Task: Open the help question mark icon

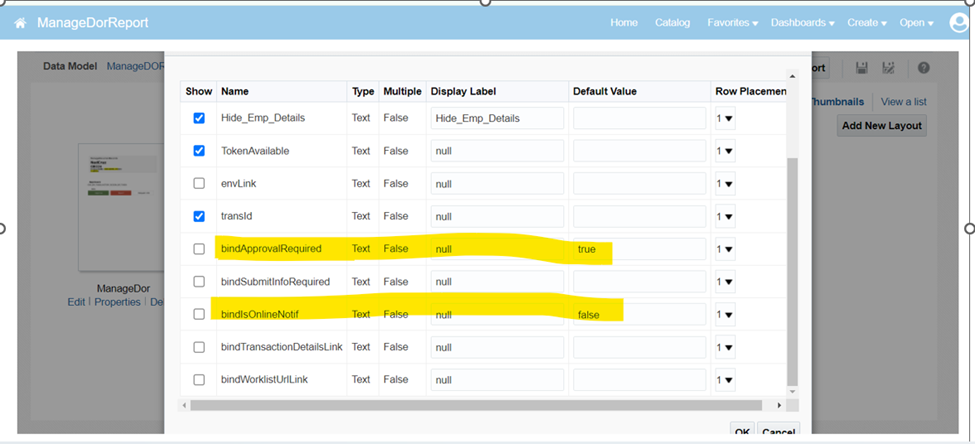Action: pos(923,68)
